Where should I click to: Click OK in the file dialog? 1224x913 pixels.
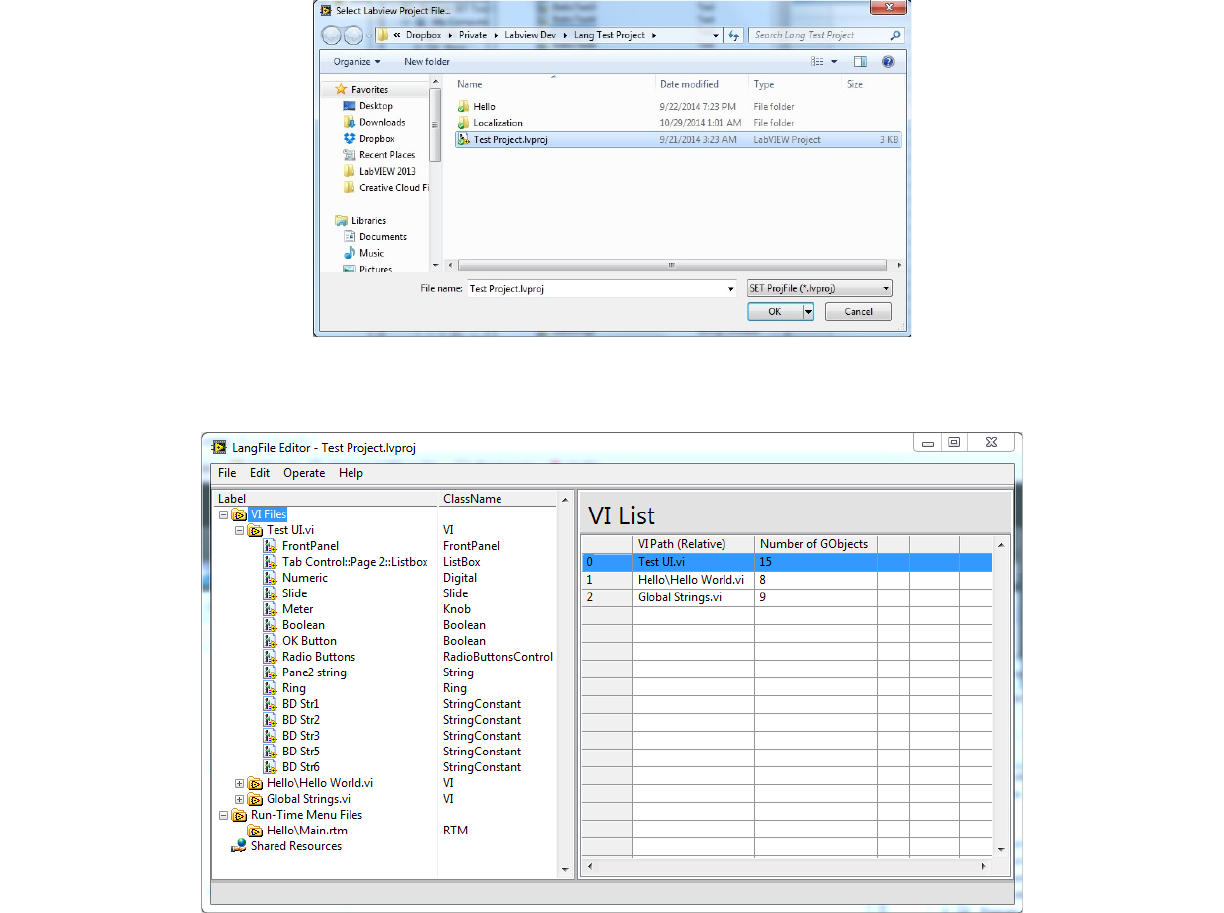774,312
